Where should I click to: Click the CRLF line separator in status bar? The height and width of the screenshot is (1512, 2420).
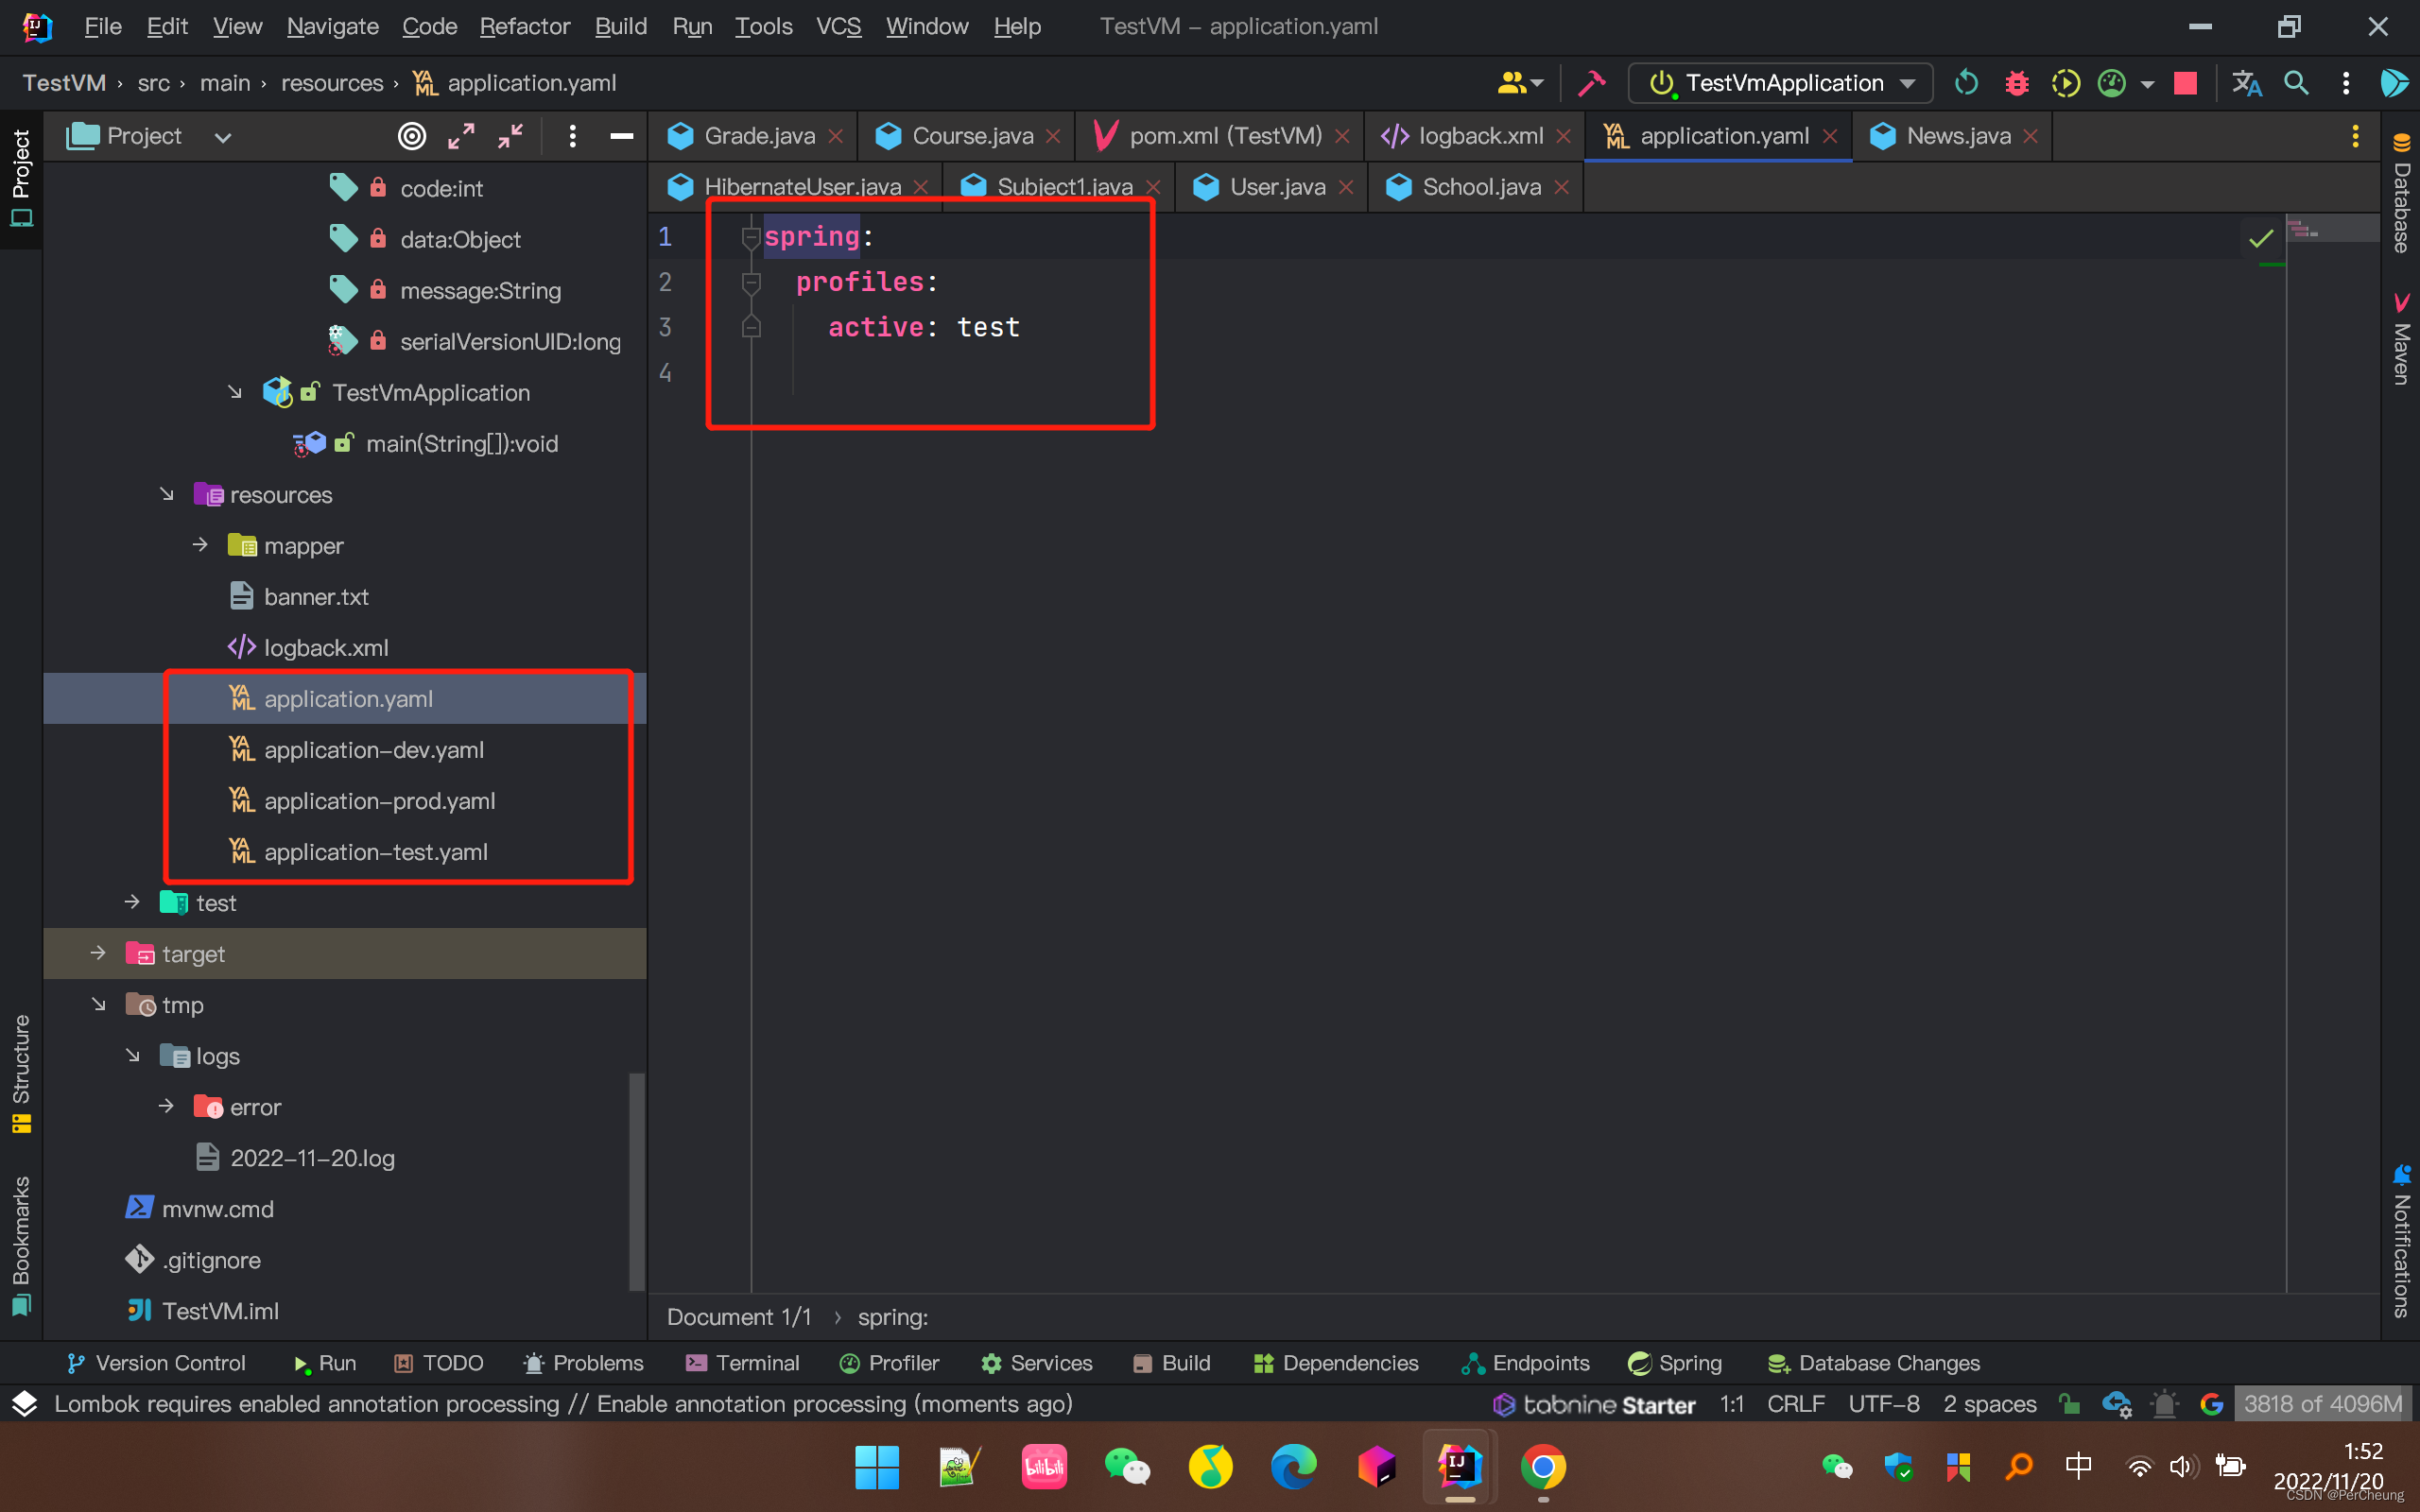(1795, 1404)
